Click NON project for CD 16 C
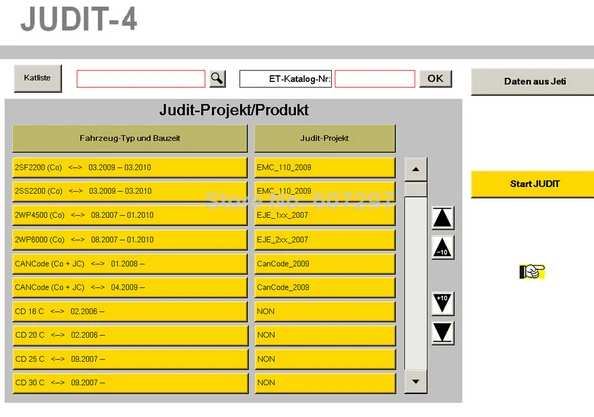594x417 pixels. (x=325, y=311)
